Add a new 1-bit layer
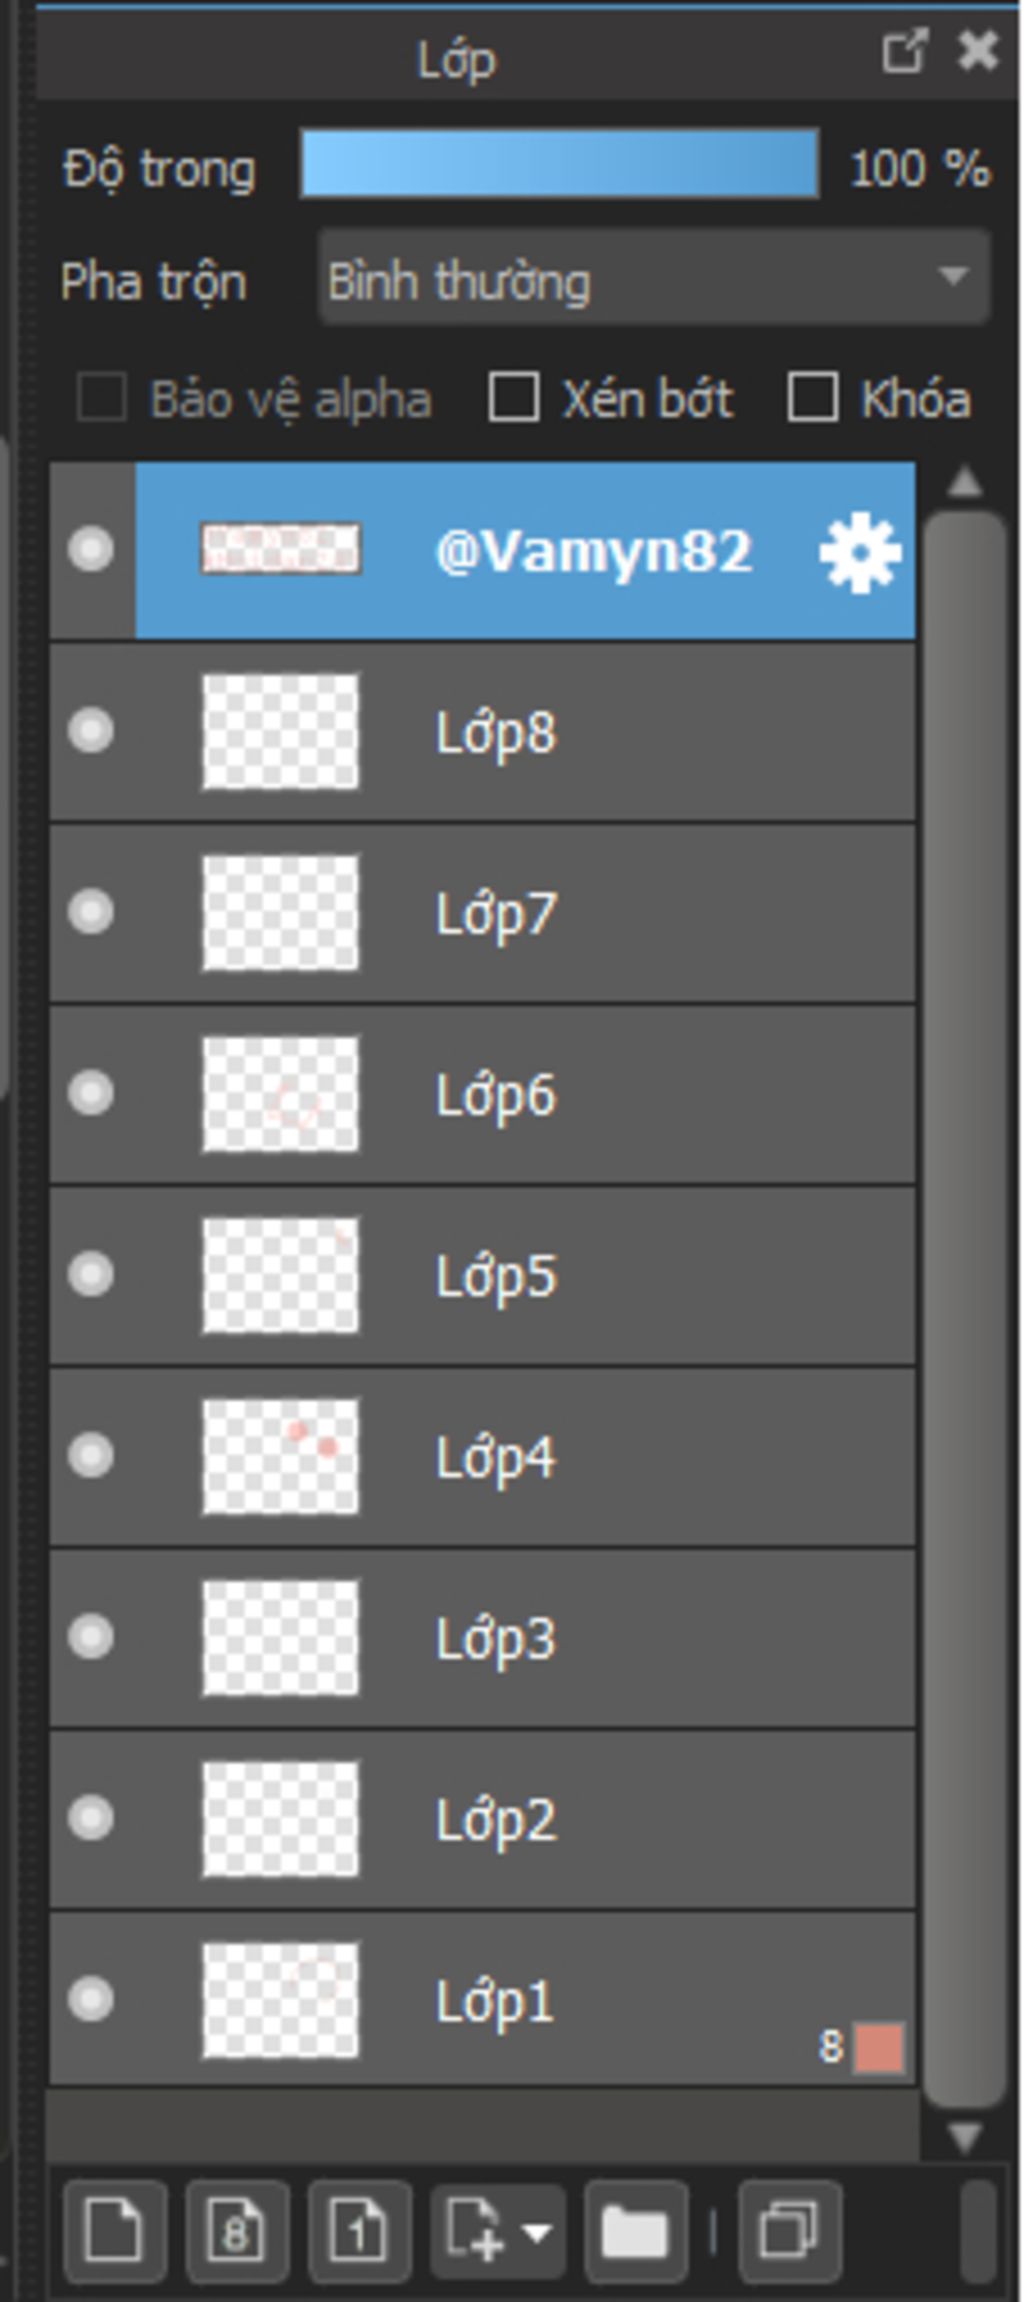The image size is (1024, 2302). pyautogui.click(x=360, y=2232)
